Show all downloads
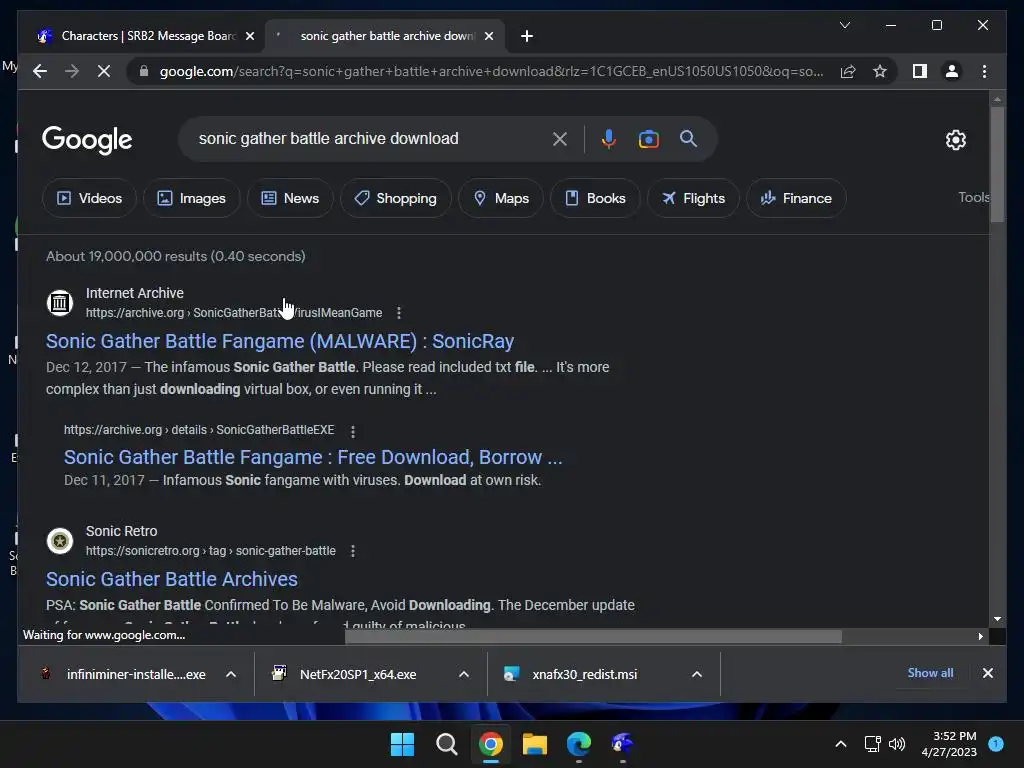The height and width of the screenshot is (768, 1024). pyautogui.click(x=930, y=673)
